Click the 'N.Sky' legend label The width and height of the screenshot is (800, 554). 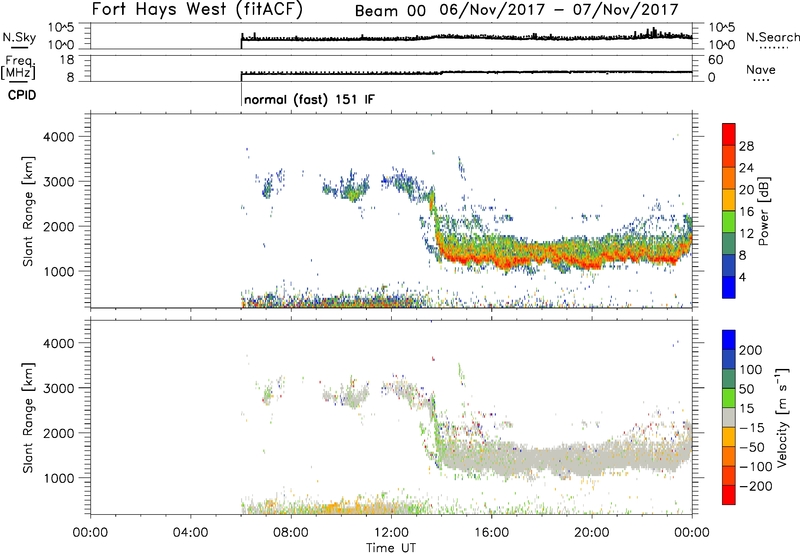click(19, 37)
